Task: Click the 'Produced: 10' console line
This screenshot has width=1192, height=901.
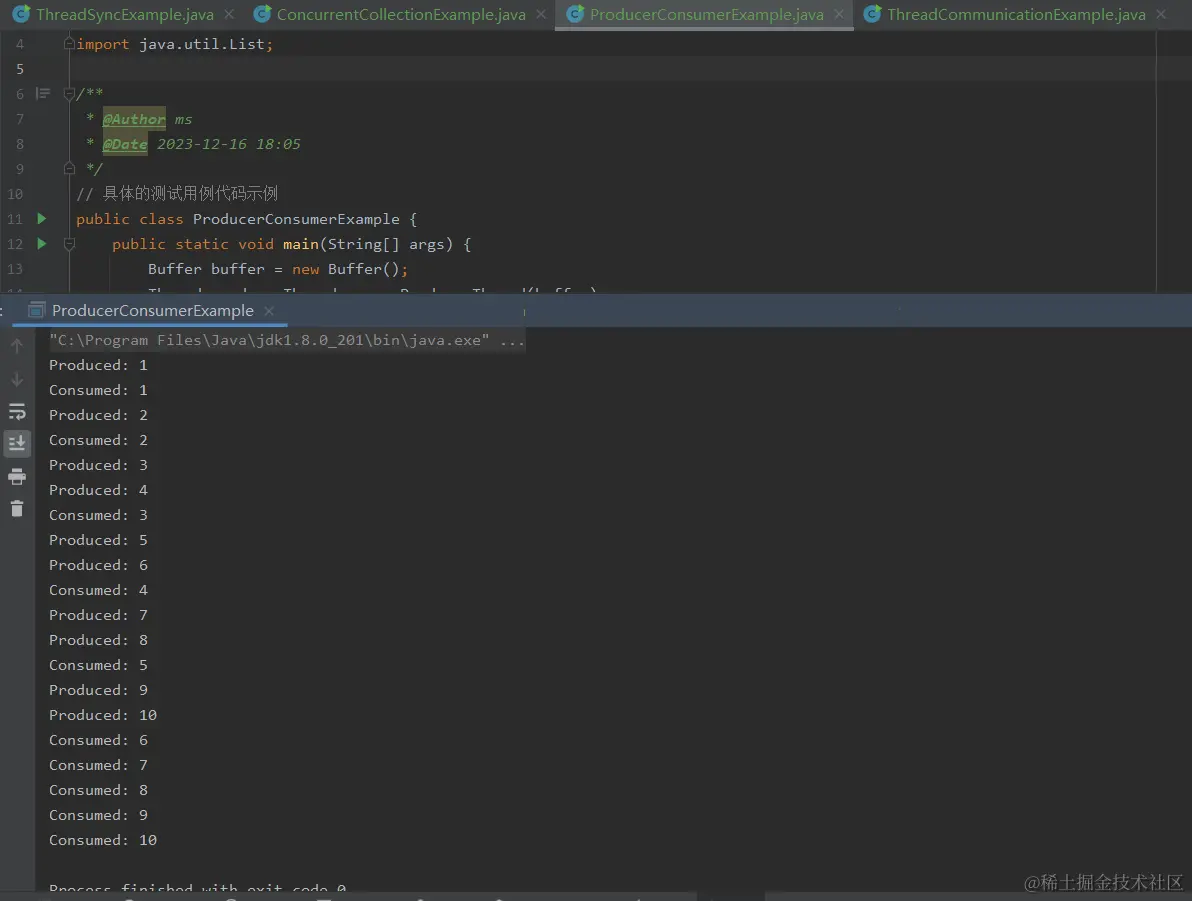Action: point(103,715)
